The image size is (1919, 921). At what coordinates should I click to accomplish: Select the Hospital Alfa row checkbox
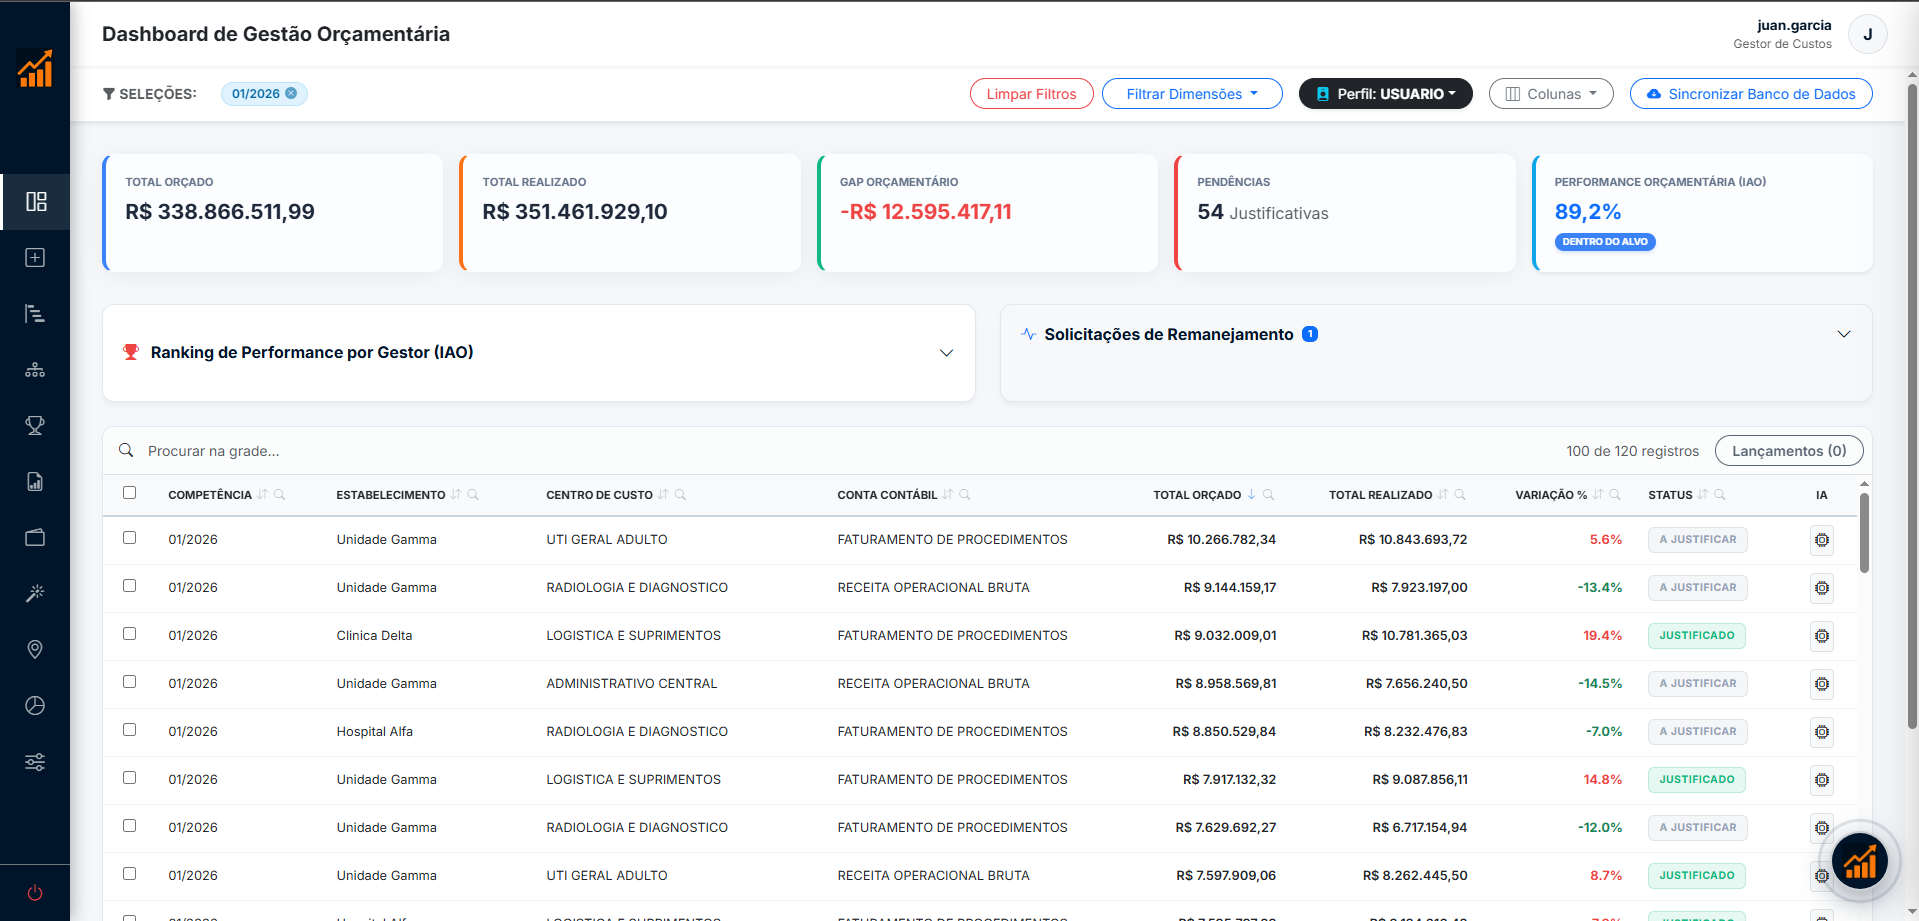(x=129, y=730)
